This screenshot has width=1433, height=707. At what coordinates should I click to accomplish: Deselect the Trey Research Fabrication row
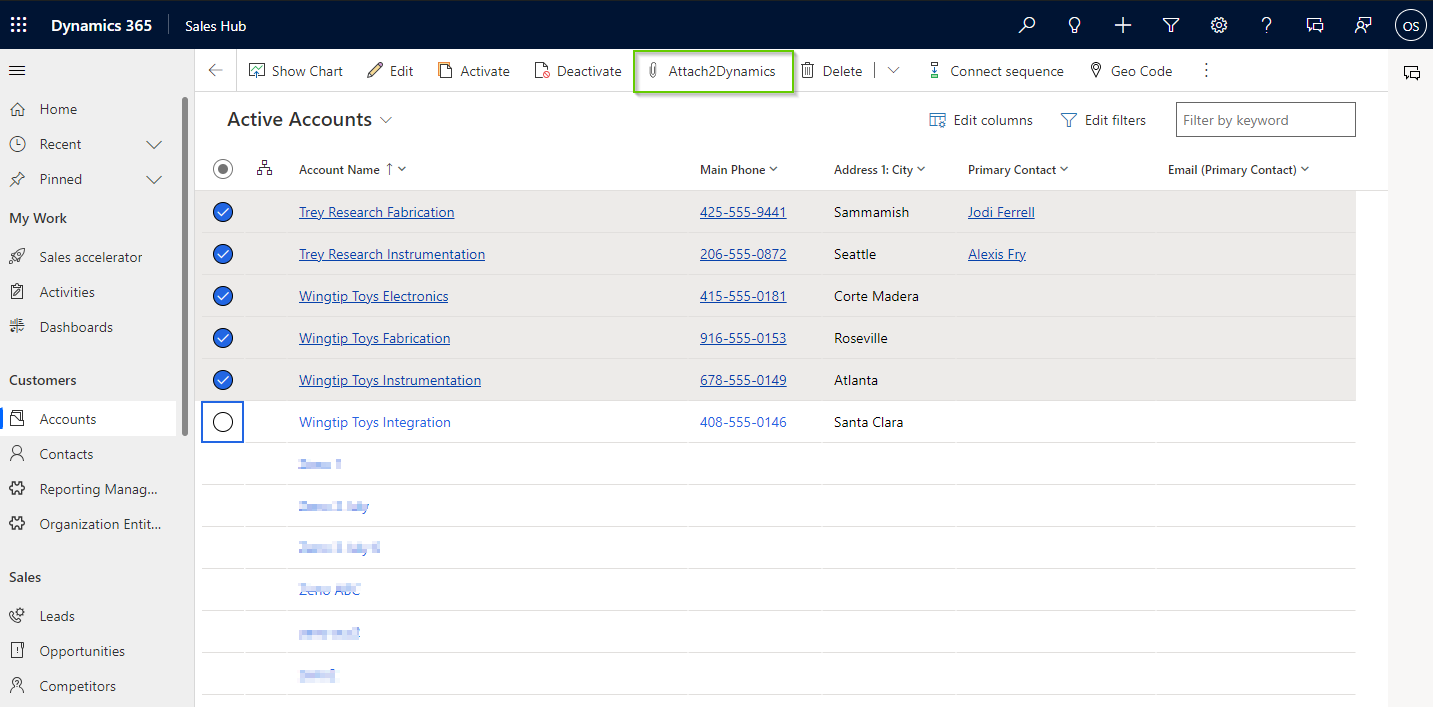(x=222, y=211)
